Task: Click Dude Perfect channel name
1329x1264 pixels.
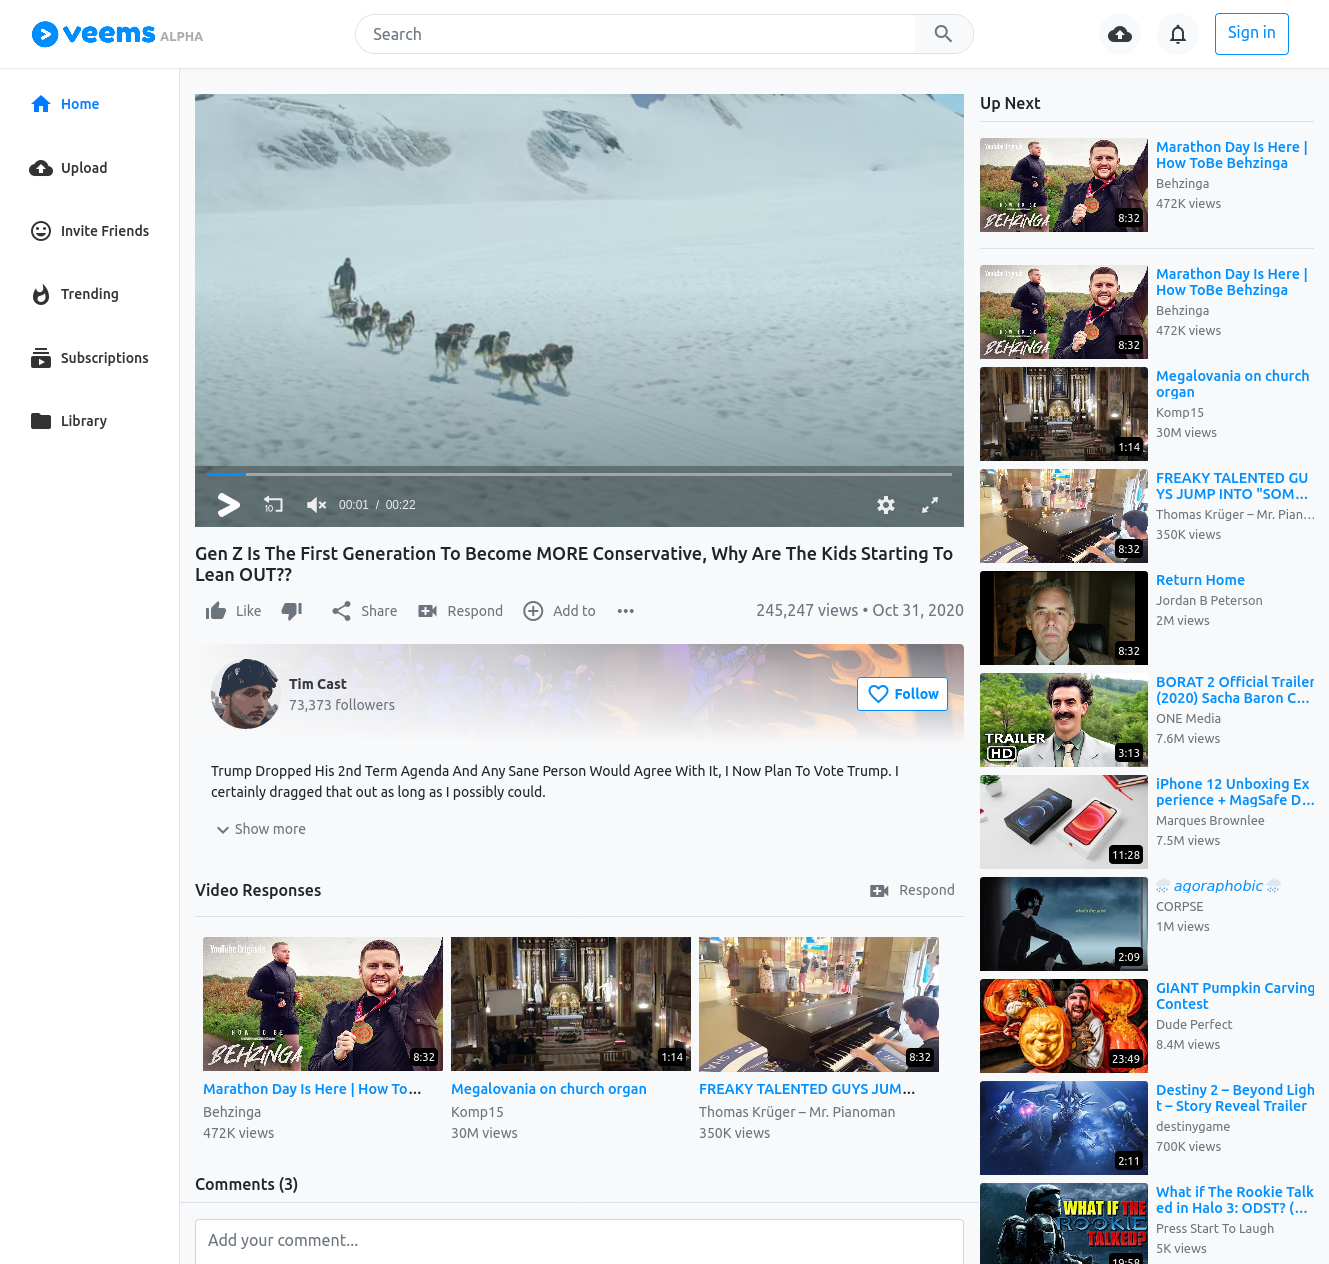Action: [x=1194, y=1025]
